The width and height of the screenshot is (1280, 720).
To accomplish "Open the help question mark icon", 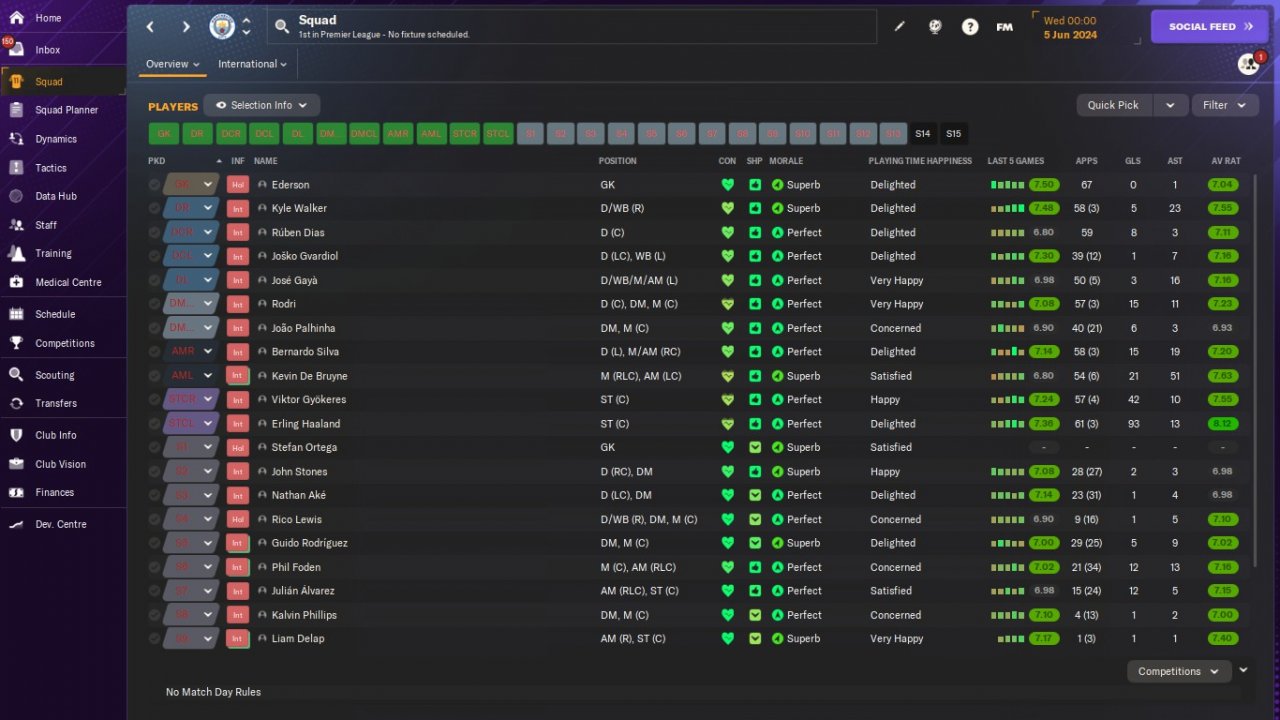I will pos(970,27).
